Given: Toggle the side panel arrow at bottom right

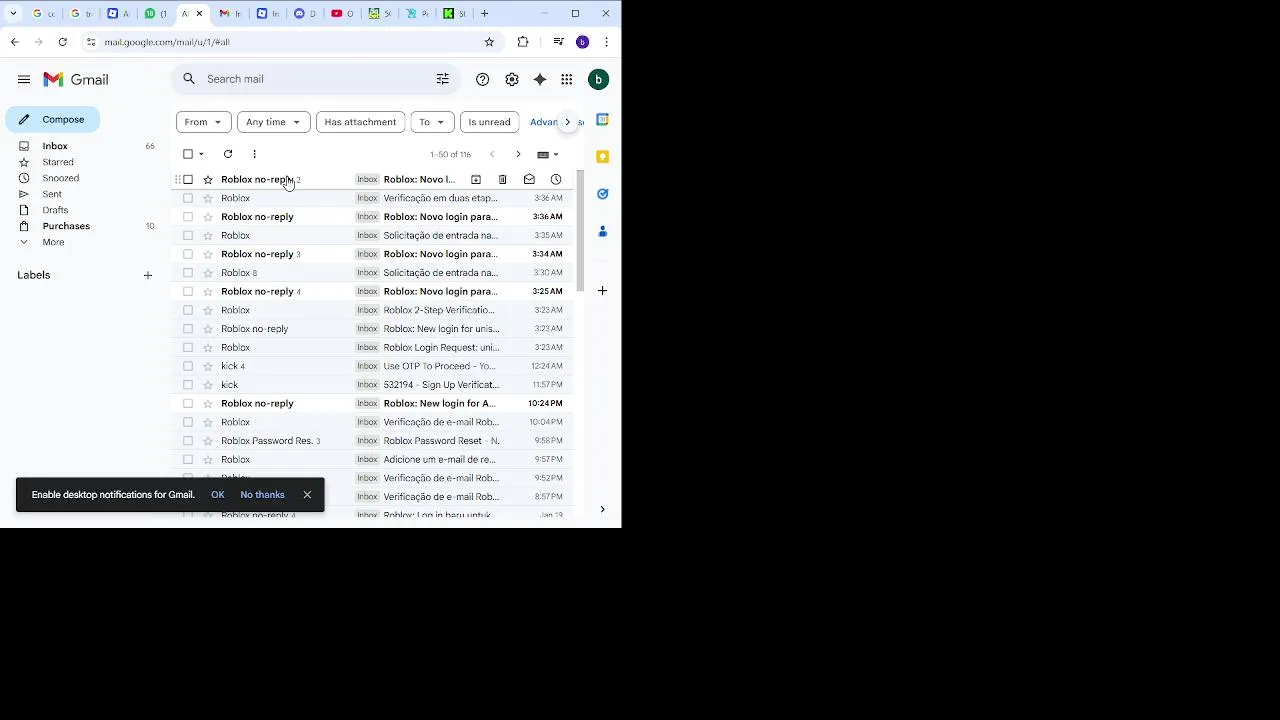Looking at the screenshot, I should point(602,509).
